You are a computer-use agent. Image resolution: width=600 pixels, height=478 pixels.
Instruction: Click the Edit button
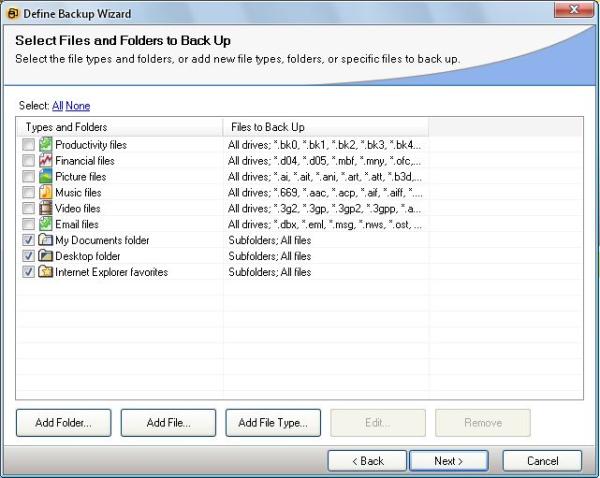coord(378,423)
